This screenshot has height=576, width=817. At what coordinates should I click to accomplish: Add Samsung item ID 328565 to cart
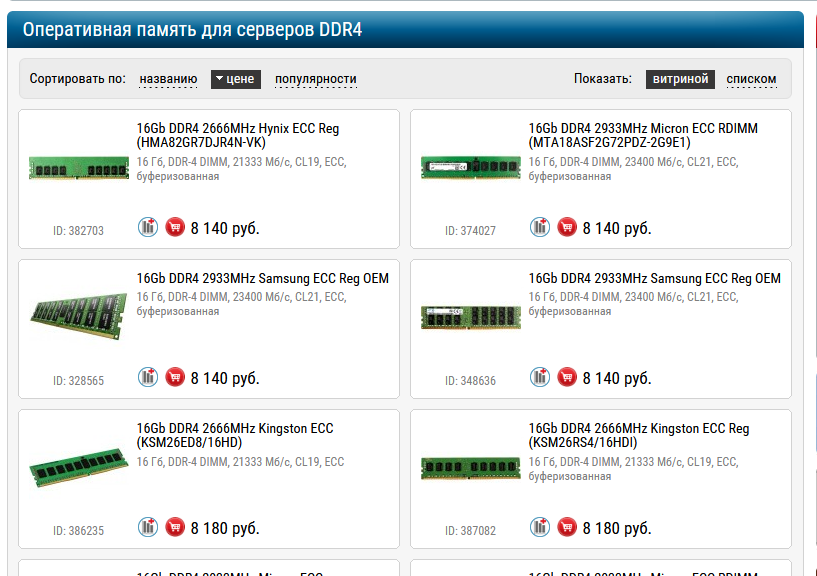(x=175, y=377)
